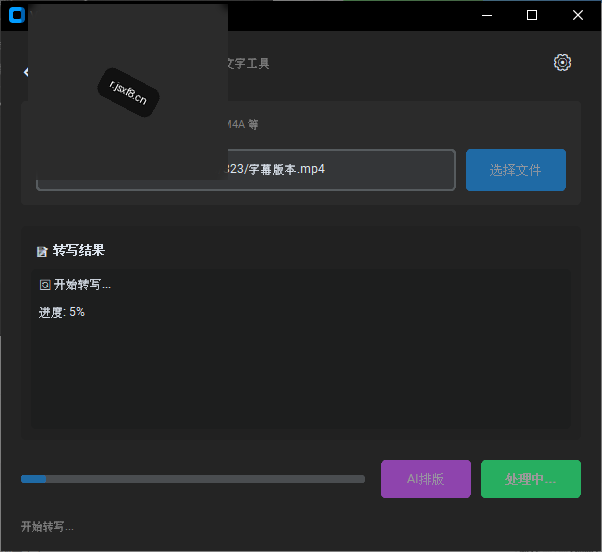Viewport: 602px width, 552px height.
Task: Maximize the application window
Action: point(532,15)
